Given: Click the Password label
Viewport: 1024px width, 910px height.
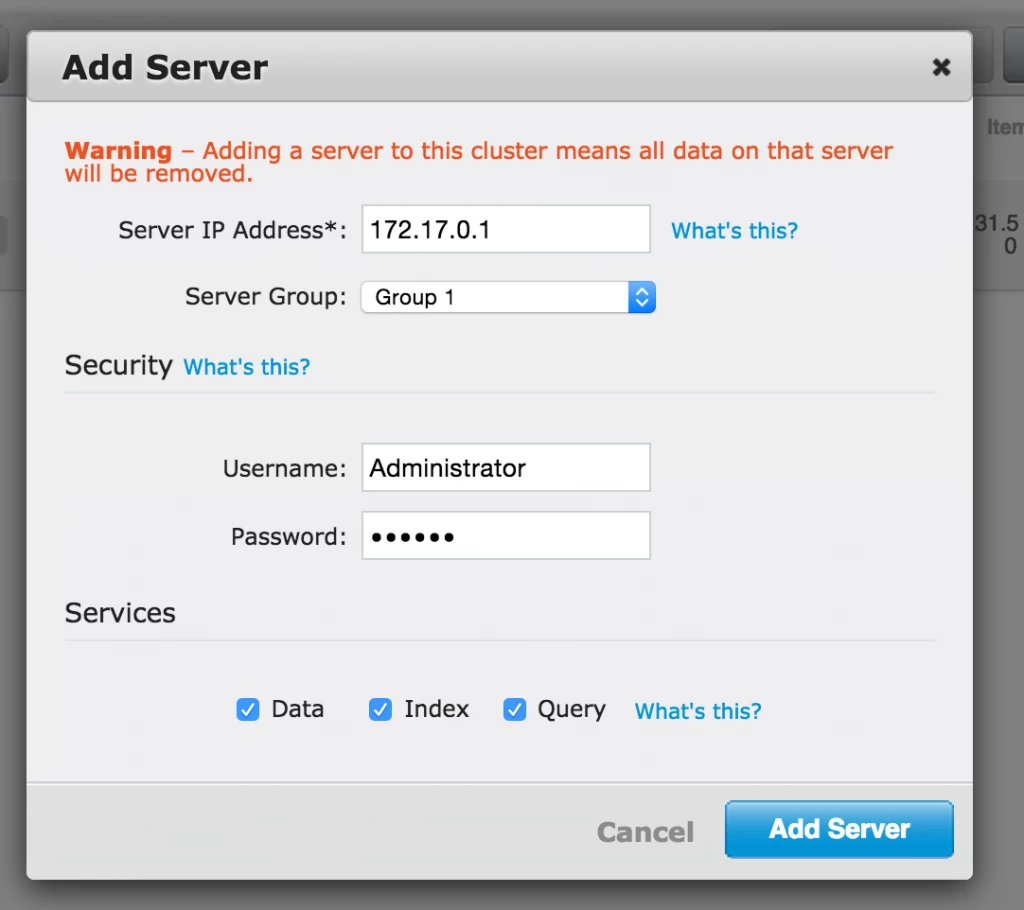Looking at the screenshot, I should point(289,536).
